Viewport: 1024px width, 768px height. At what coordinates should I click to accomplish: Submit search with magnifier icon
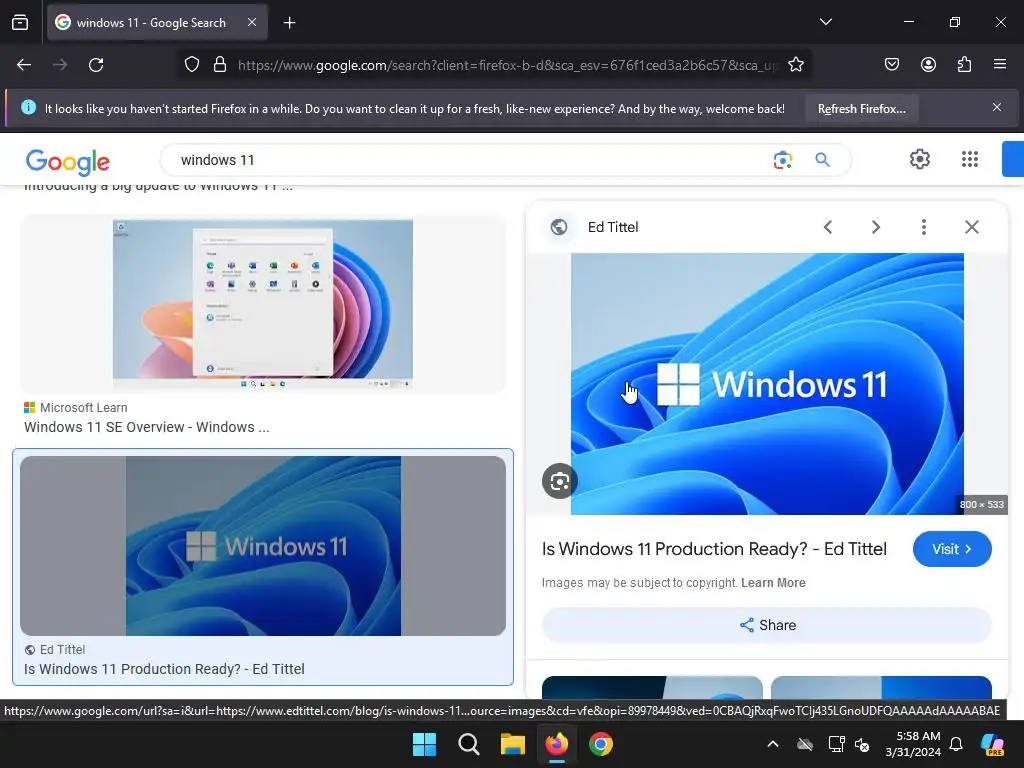(822, 159)
